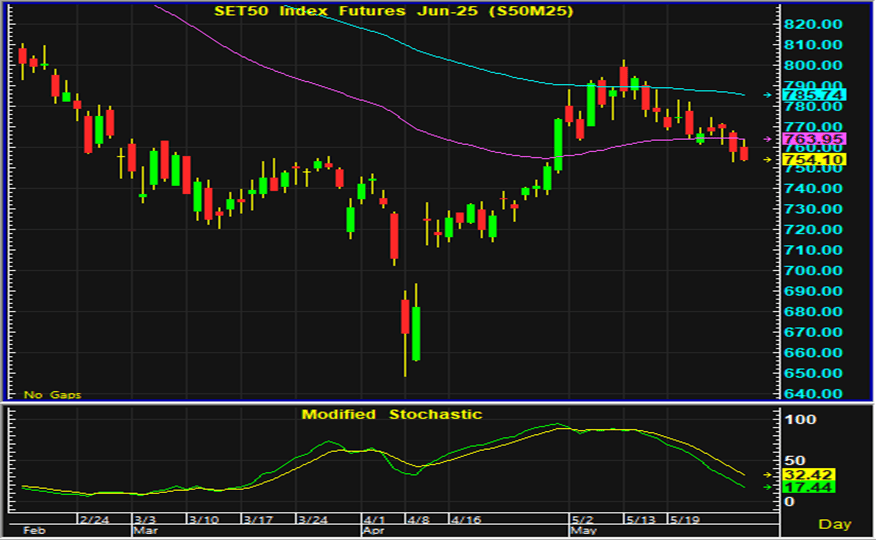Image resolution: width=876 pixels, height=540 pixels.
Task: Click the green arrow beside 17.44
Action: [x=768, y=487]
